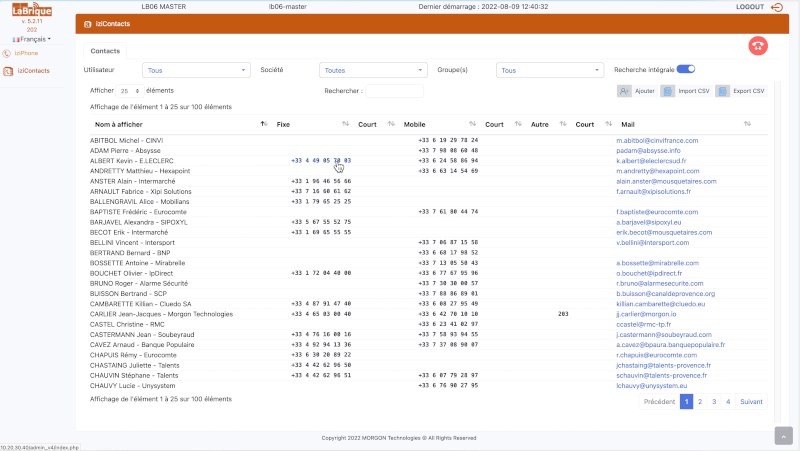Sort the Court column after Mobile
Screen dimensions: 800x451
[x=518, y=124]
